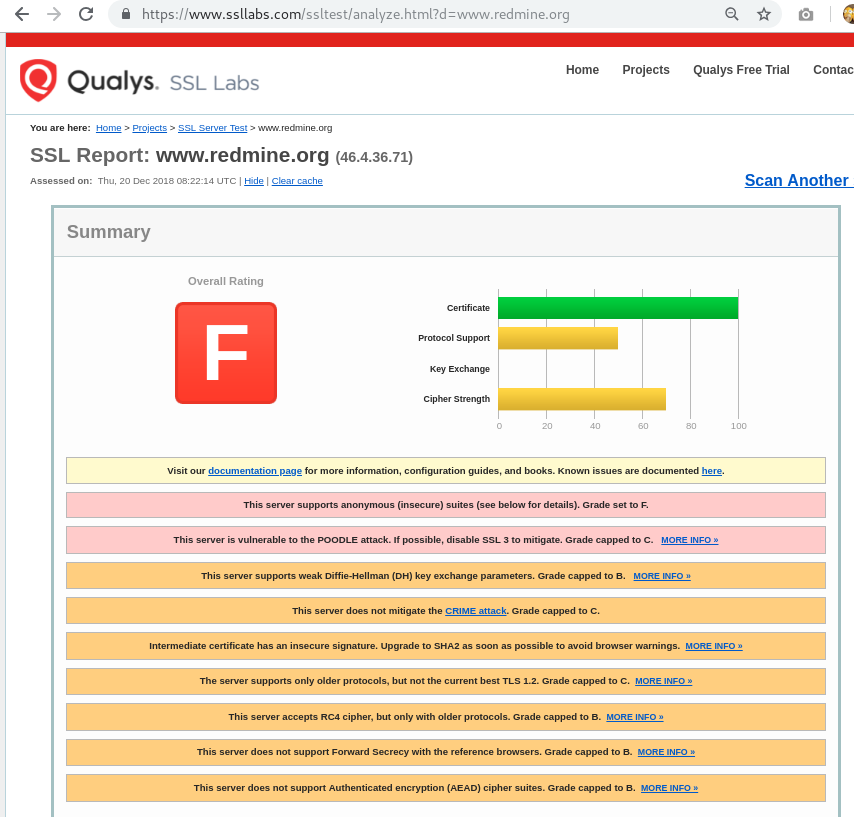The height and width of the screenshot is (817, 854).
Task: Open MORE INFO for RC4 cipher warning
Action: pyautogui.click(x=635, y=717)
